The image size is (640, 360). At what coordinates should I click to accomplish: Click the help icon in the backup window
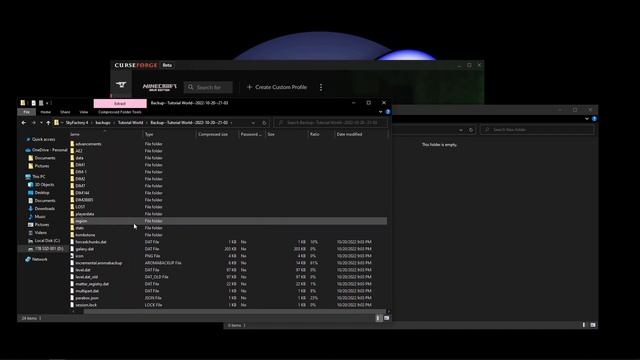point(388,112)
